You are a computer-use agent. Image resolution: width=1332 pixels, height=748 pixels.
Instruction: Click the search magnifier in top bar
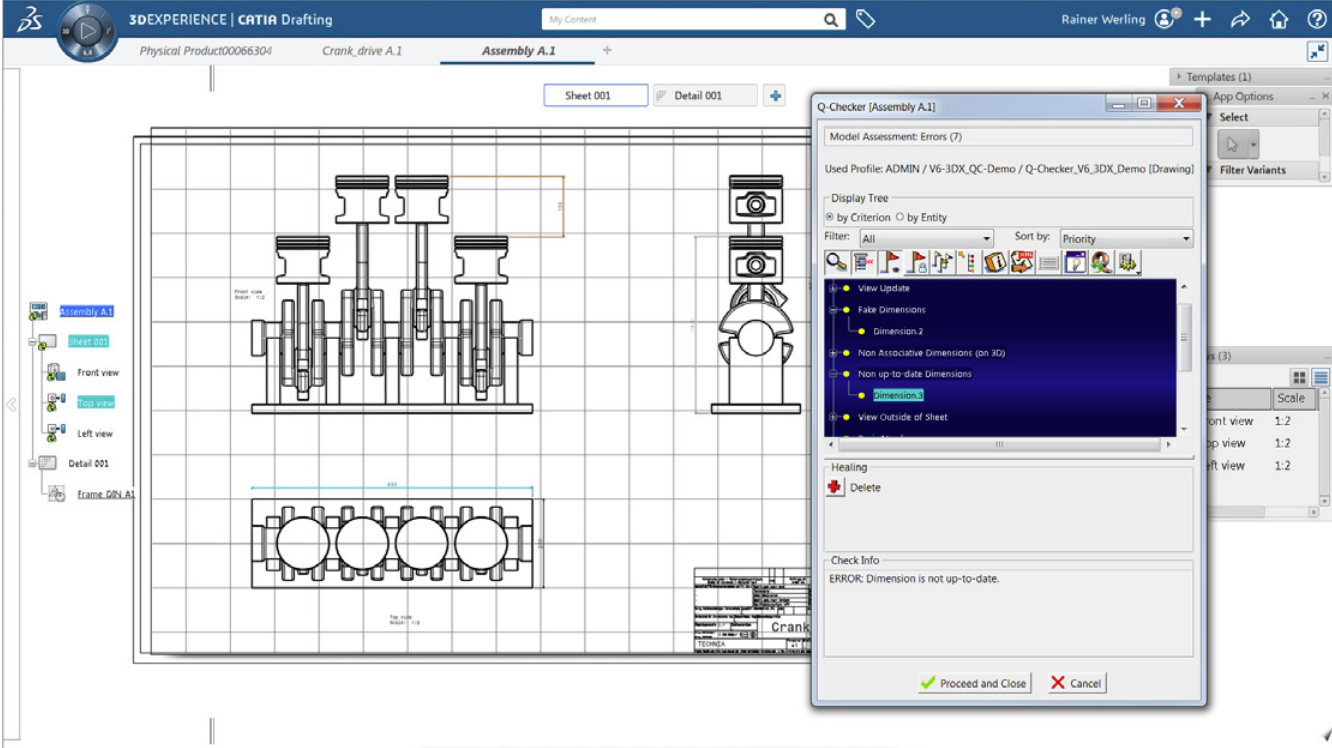831,19
